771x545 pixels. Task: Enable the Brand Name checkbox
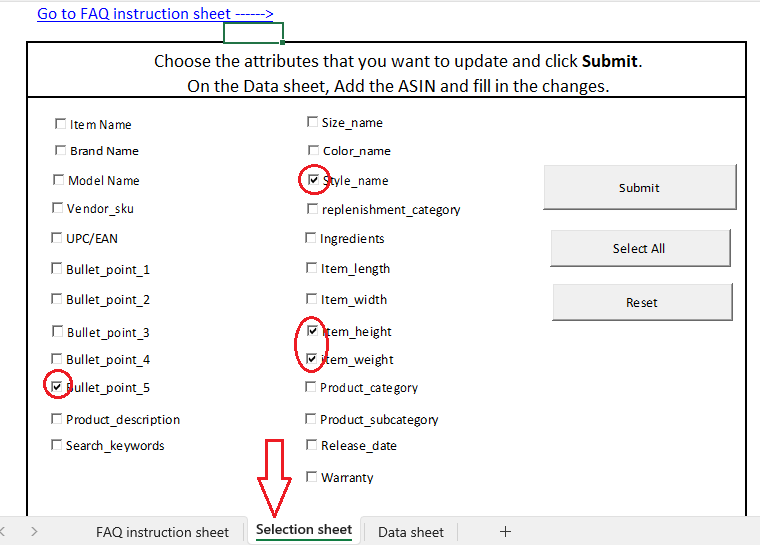coord(61,151)
